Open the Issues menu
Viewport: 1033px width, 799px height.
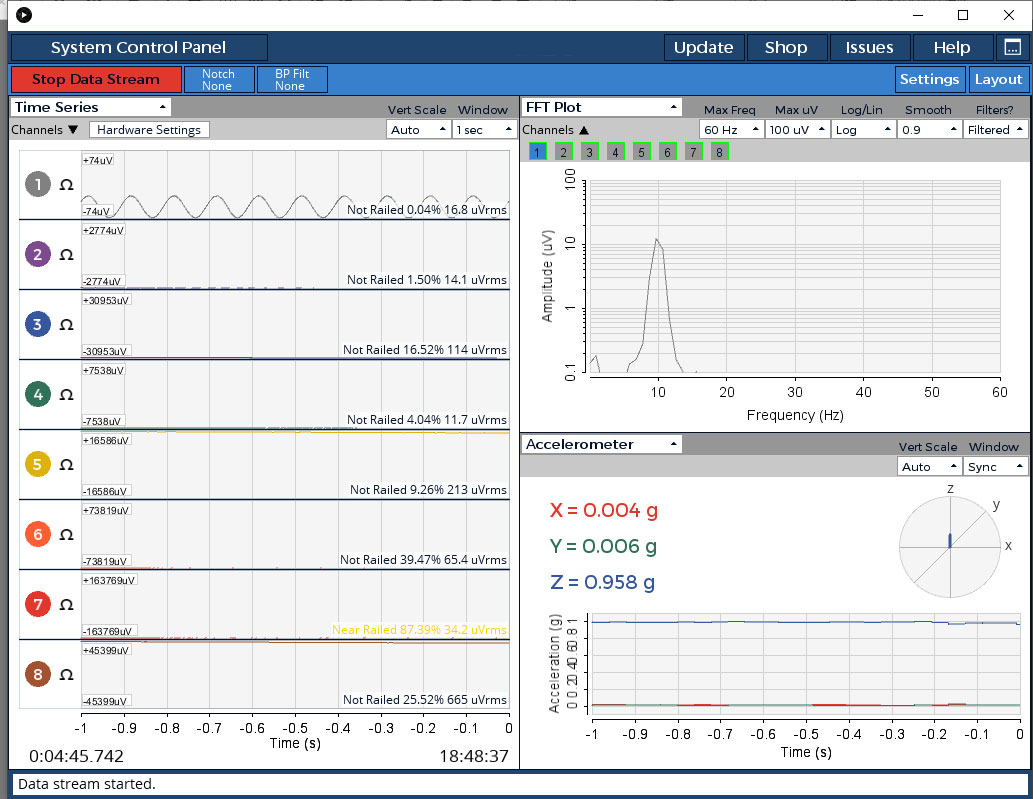[869, 47]
